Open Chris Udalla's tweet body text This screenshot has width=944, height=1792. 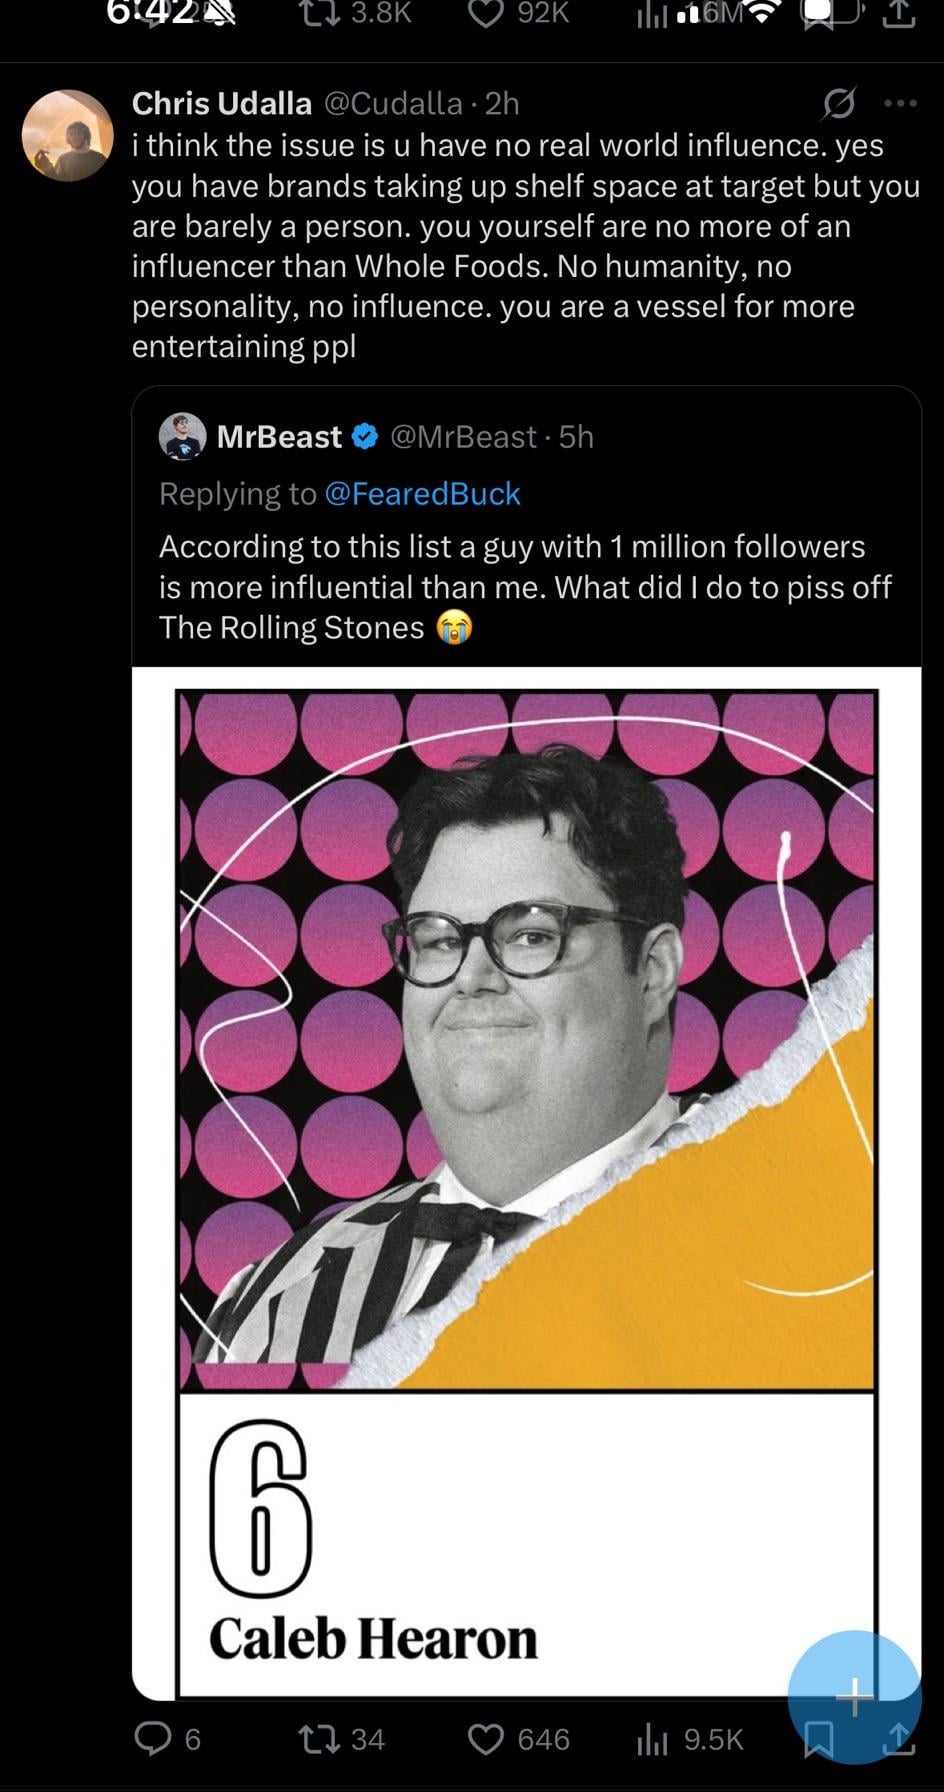524,245
